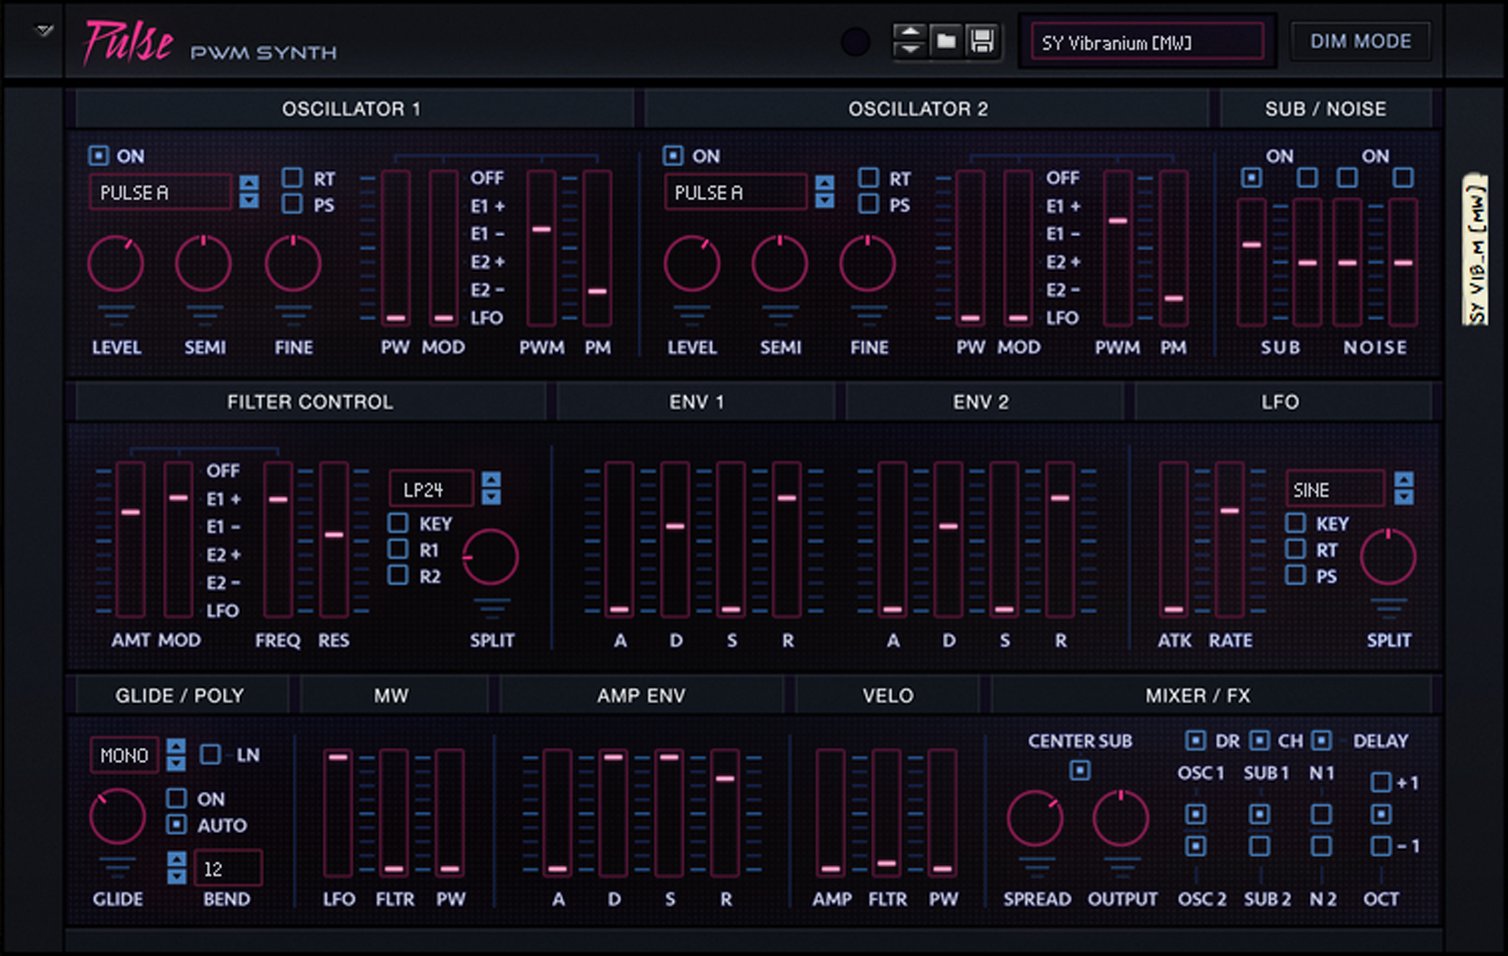Click Oscillator 1 FINE knob
Image resolution: width=1508 pixels, height=956 pixels.
(x=293, y=264)
